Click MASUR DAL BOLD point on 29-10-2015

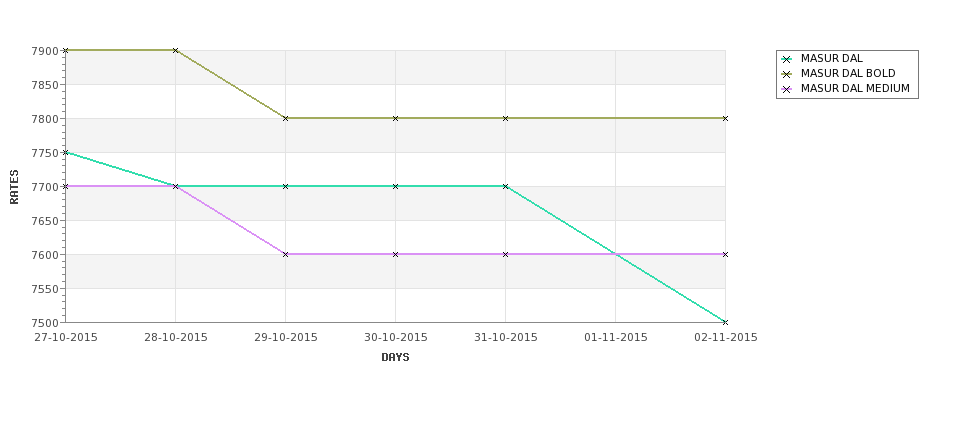(x=286, y=118)
